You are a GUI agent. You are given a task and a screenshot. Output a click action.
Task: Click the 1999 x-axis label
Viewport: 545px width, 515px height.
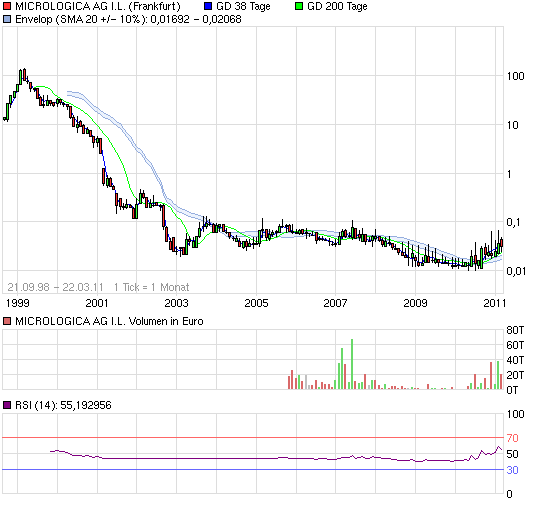coord(18,303)
